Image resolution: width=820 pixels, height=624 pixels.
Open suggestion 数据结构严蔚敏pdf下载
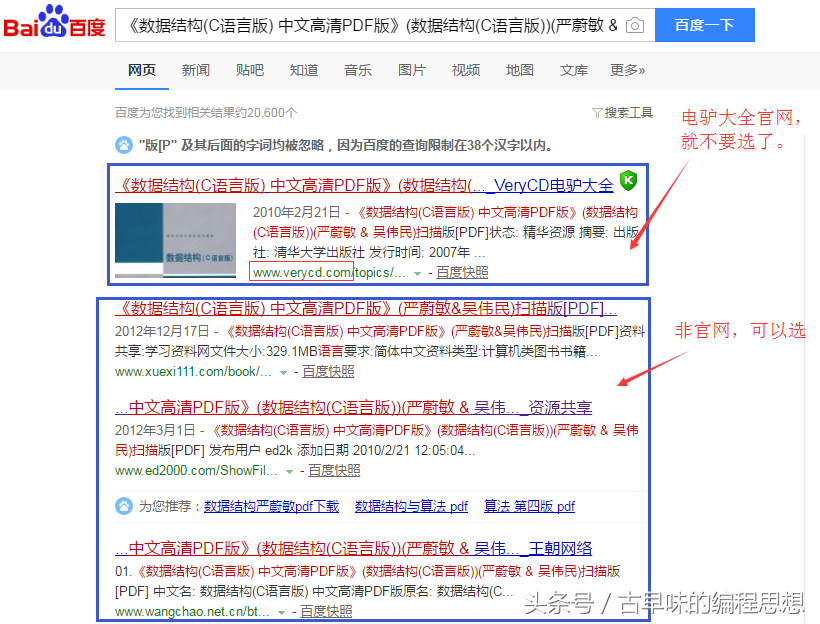click(271, 506)
